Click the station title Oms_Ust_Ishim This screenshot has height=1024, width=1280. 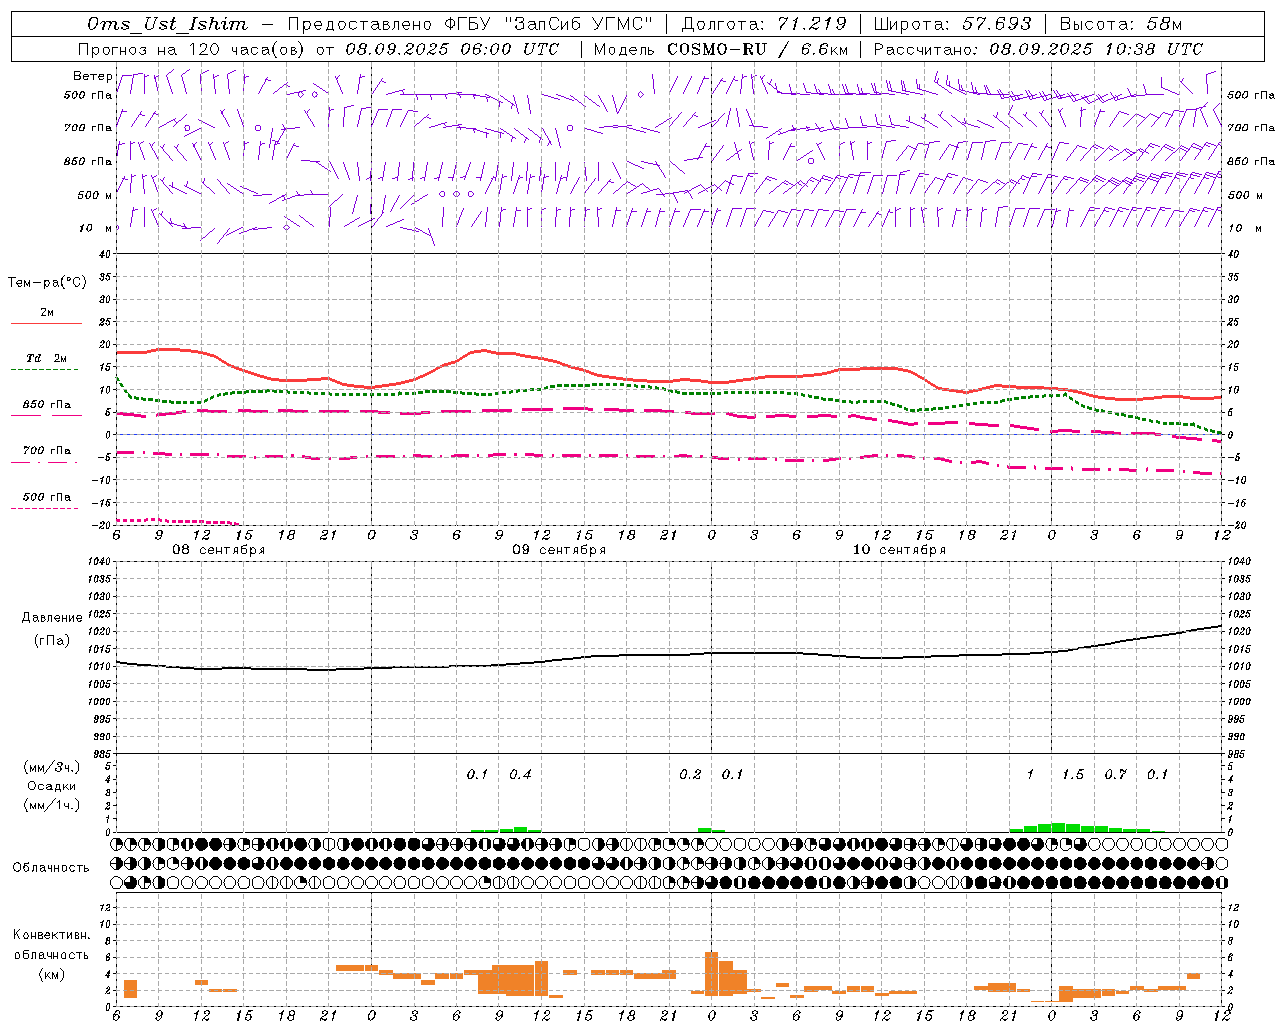pyautogui.click(x=167, y=24)
